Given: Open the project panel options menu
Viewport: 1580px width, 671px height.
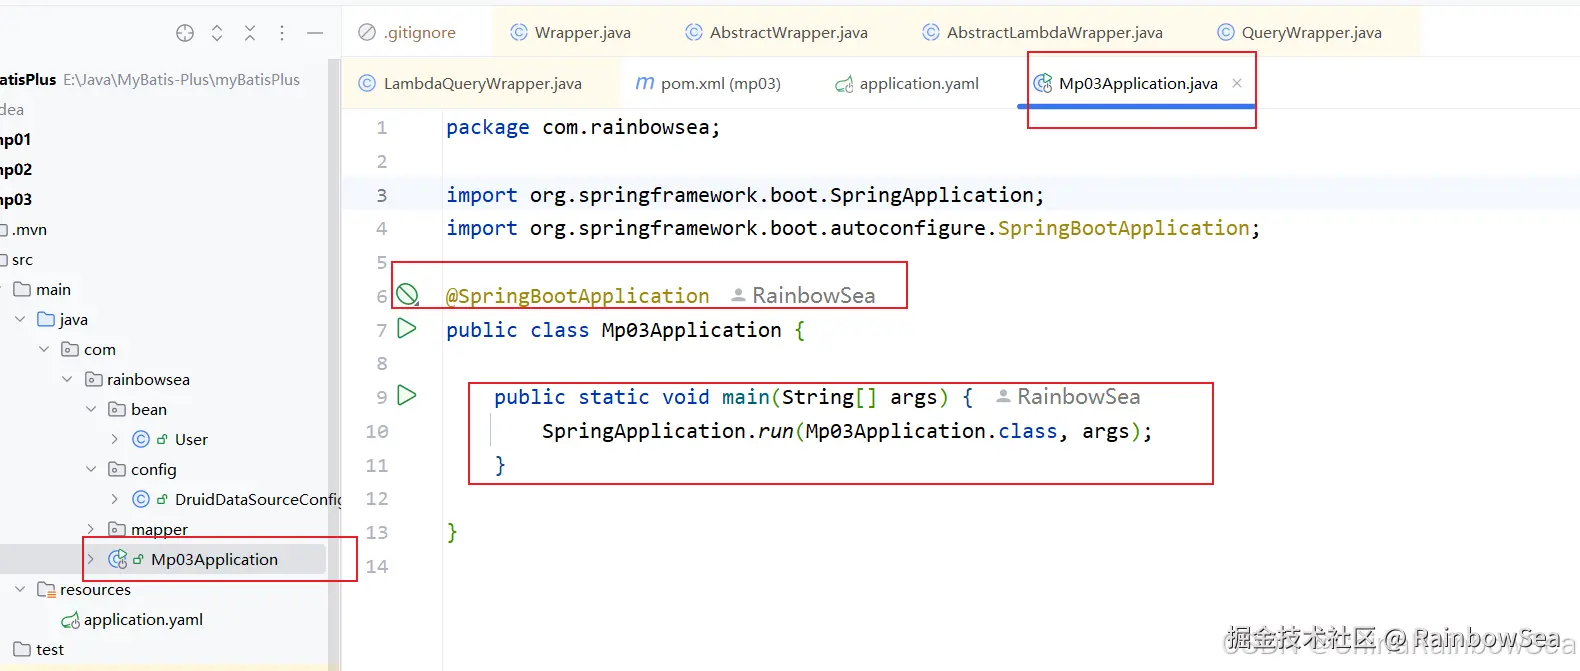Looking at the screenshot, I should 282,33.
